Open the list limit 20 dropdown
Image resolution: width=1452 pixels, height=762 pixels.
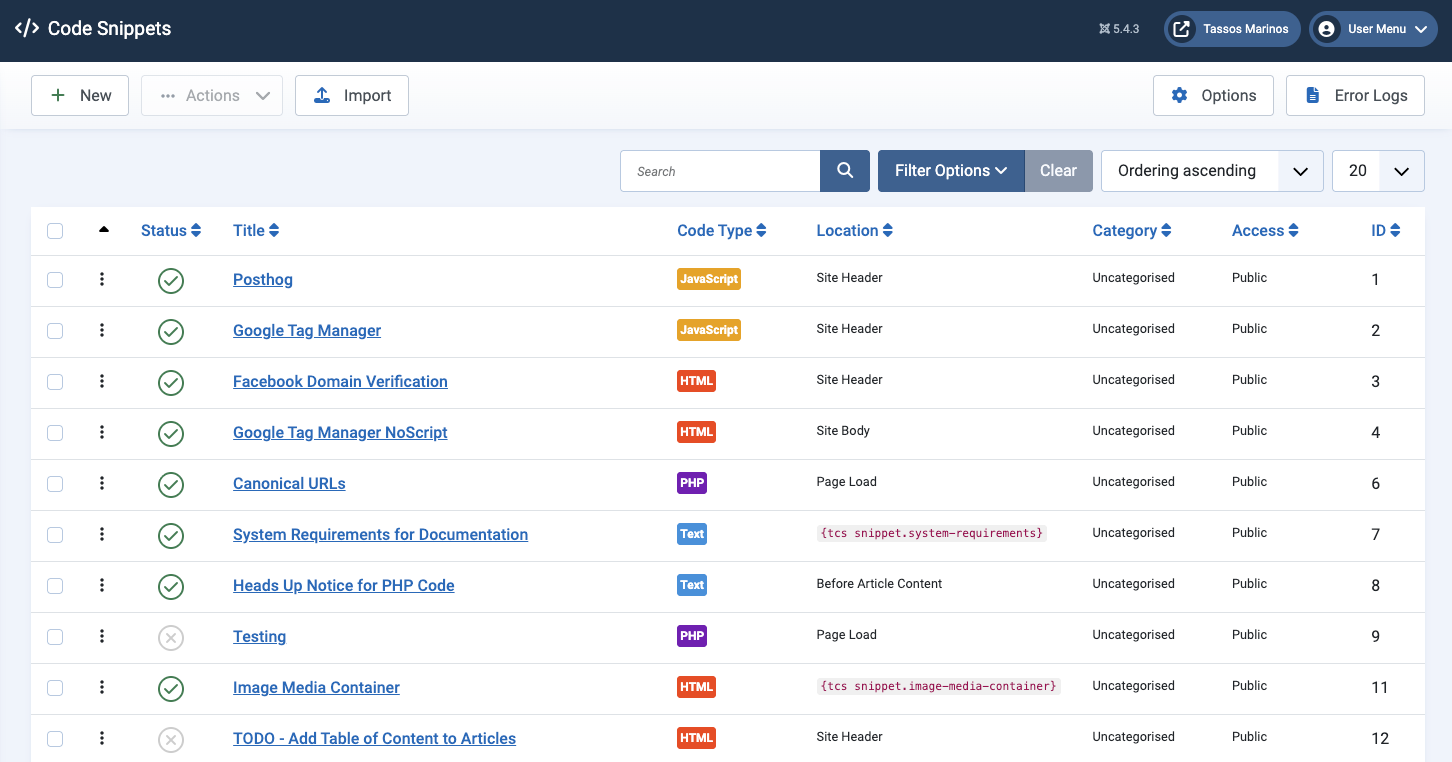pos(1378,171)
